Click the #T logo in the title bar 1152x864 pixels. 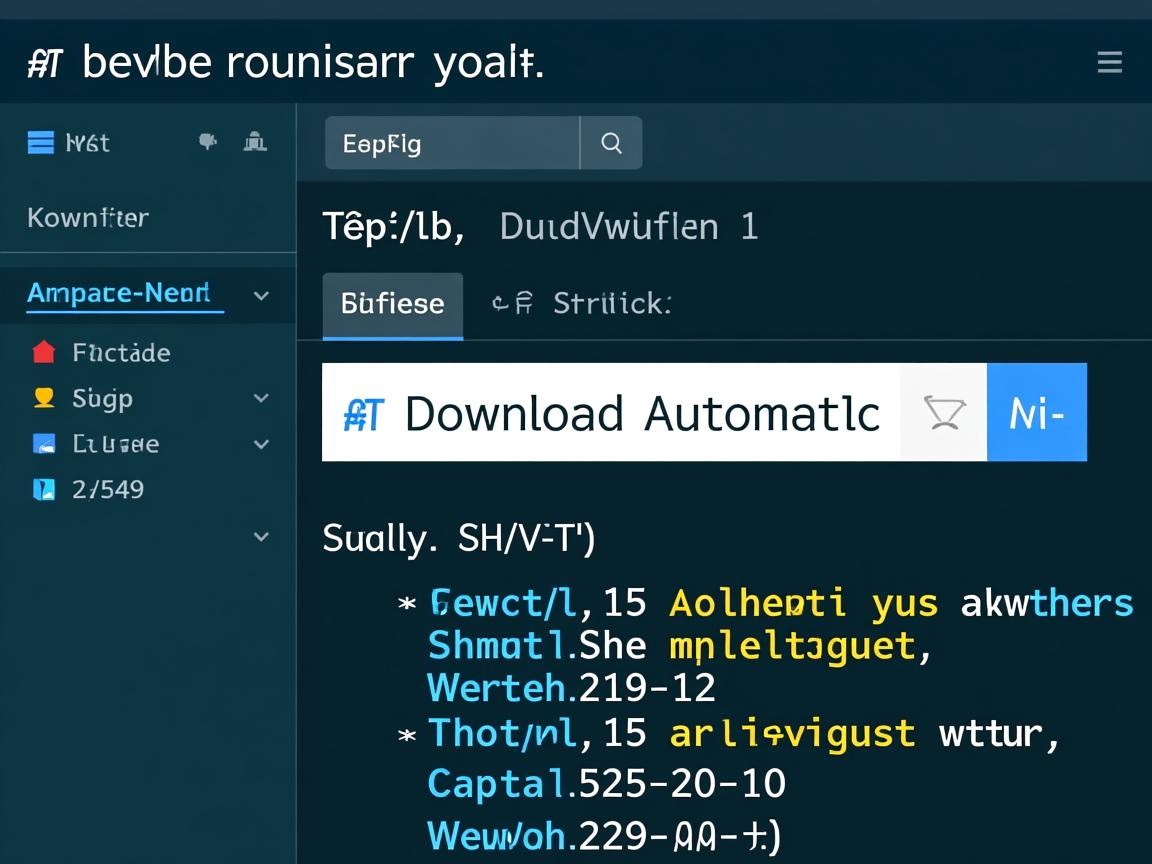click(x=46, y=64)
